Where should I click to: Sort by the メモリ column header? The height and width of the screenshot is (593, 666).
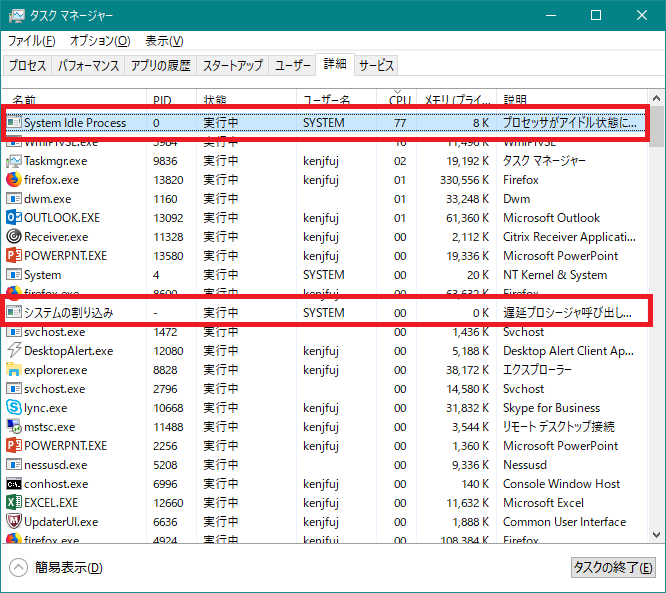[x=457, y=98]
